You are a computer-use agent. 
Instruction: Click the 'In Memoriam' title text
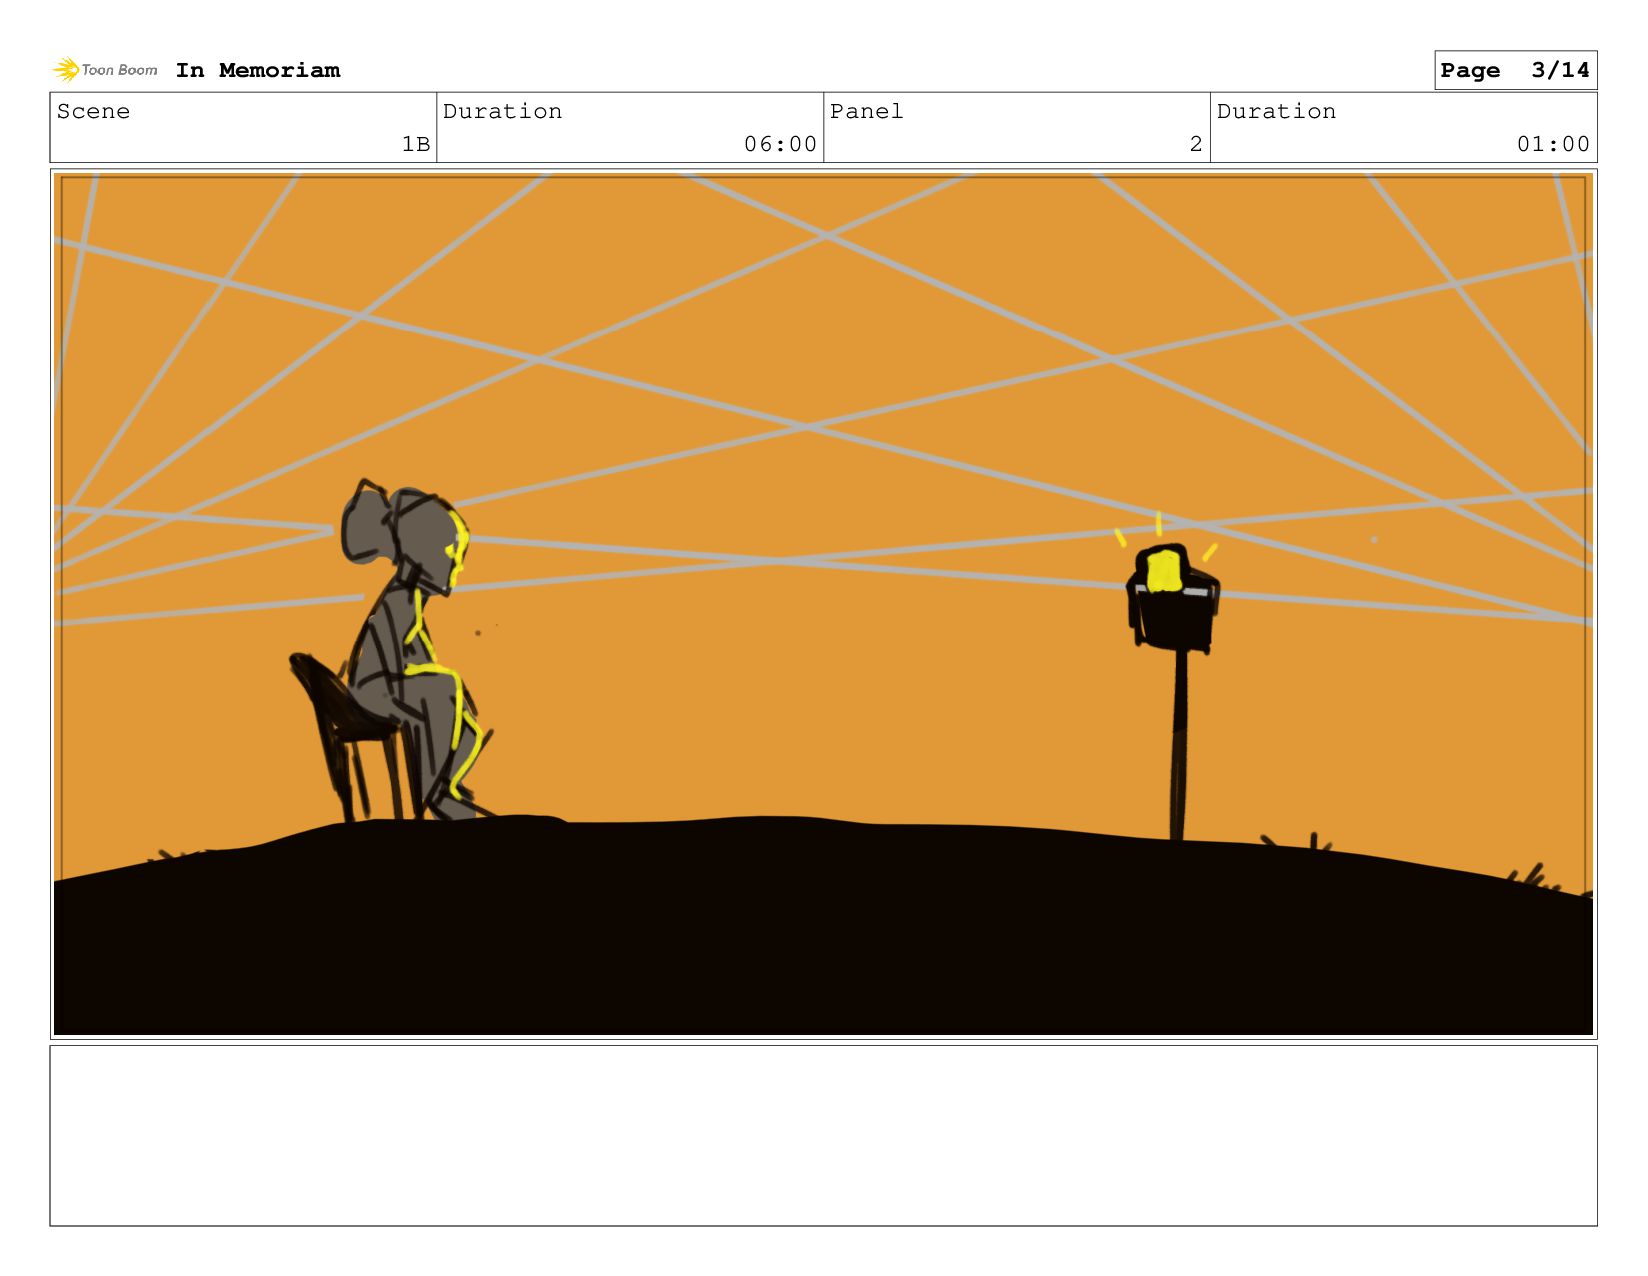(258, 70)
